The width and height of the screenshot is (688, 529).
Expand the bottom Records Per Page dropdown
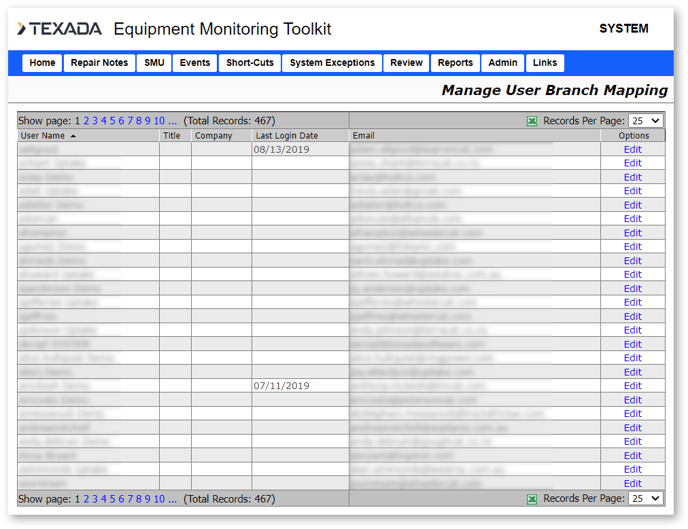(646, 498)
